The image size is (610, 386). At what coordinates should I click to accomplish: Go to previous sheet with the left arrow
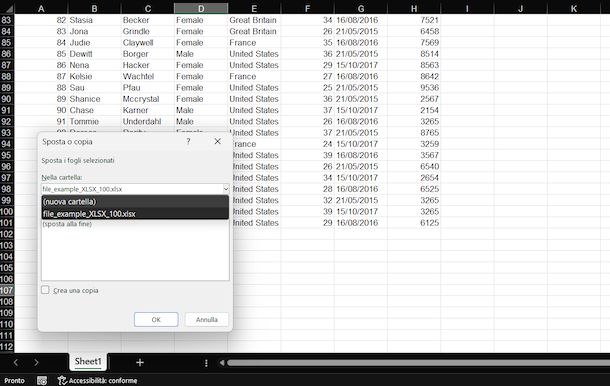(x=16, y=363)
